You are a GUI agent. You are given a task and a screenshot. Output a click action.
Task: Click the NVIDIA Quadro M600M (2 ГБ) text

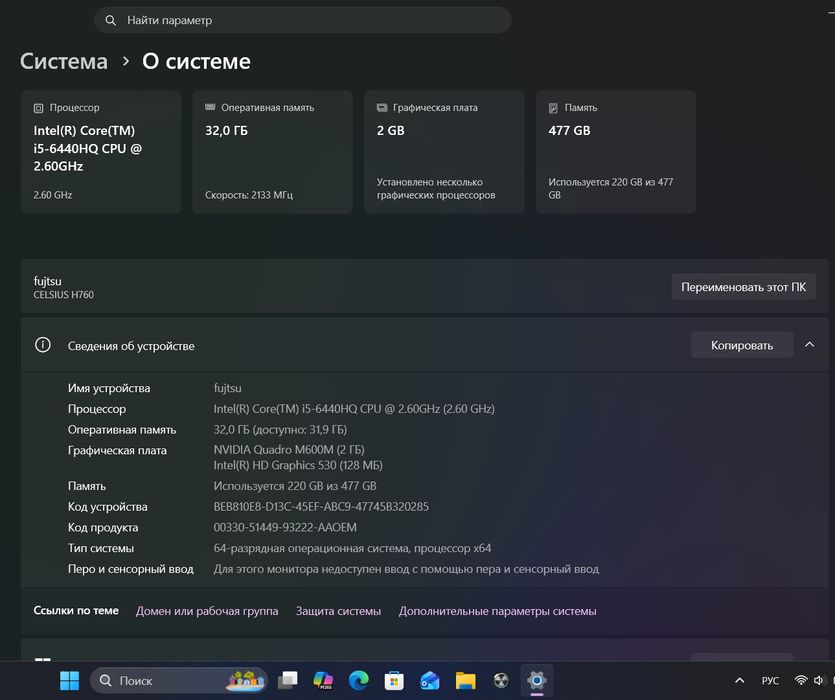[289, 450]
